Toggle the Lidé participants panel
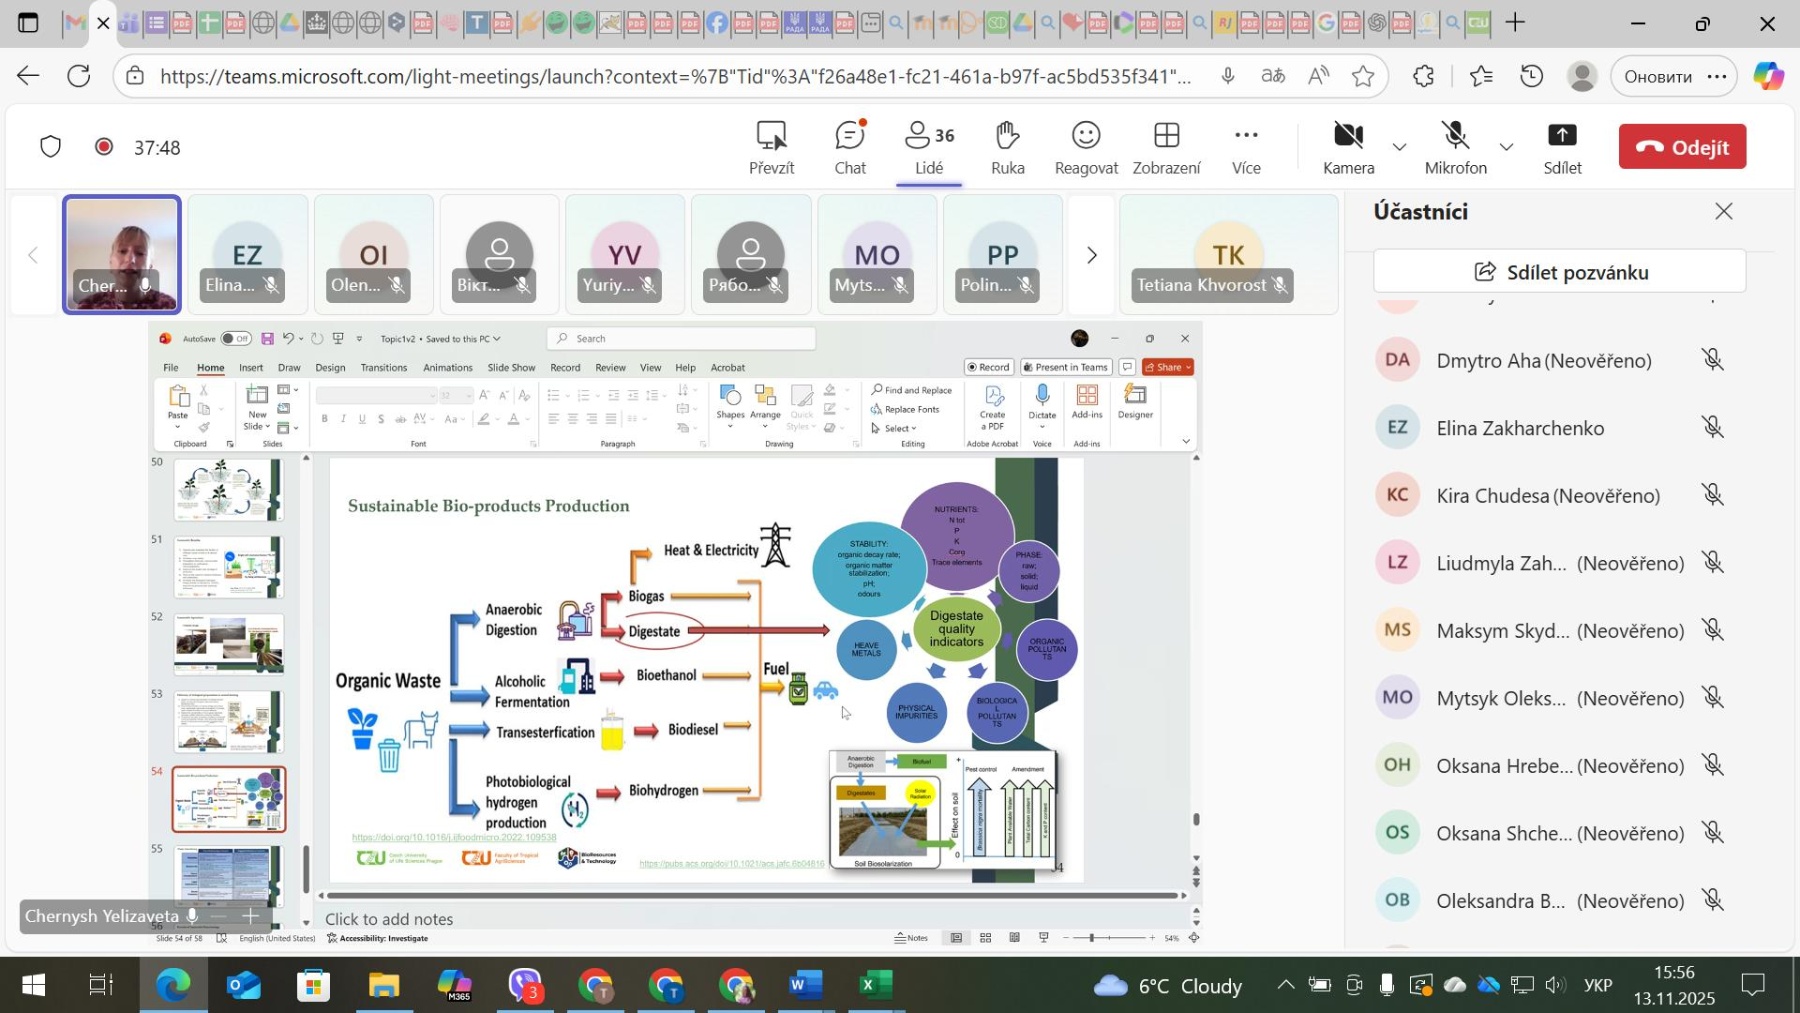 (x=929, y=147)
